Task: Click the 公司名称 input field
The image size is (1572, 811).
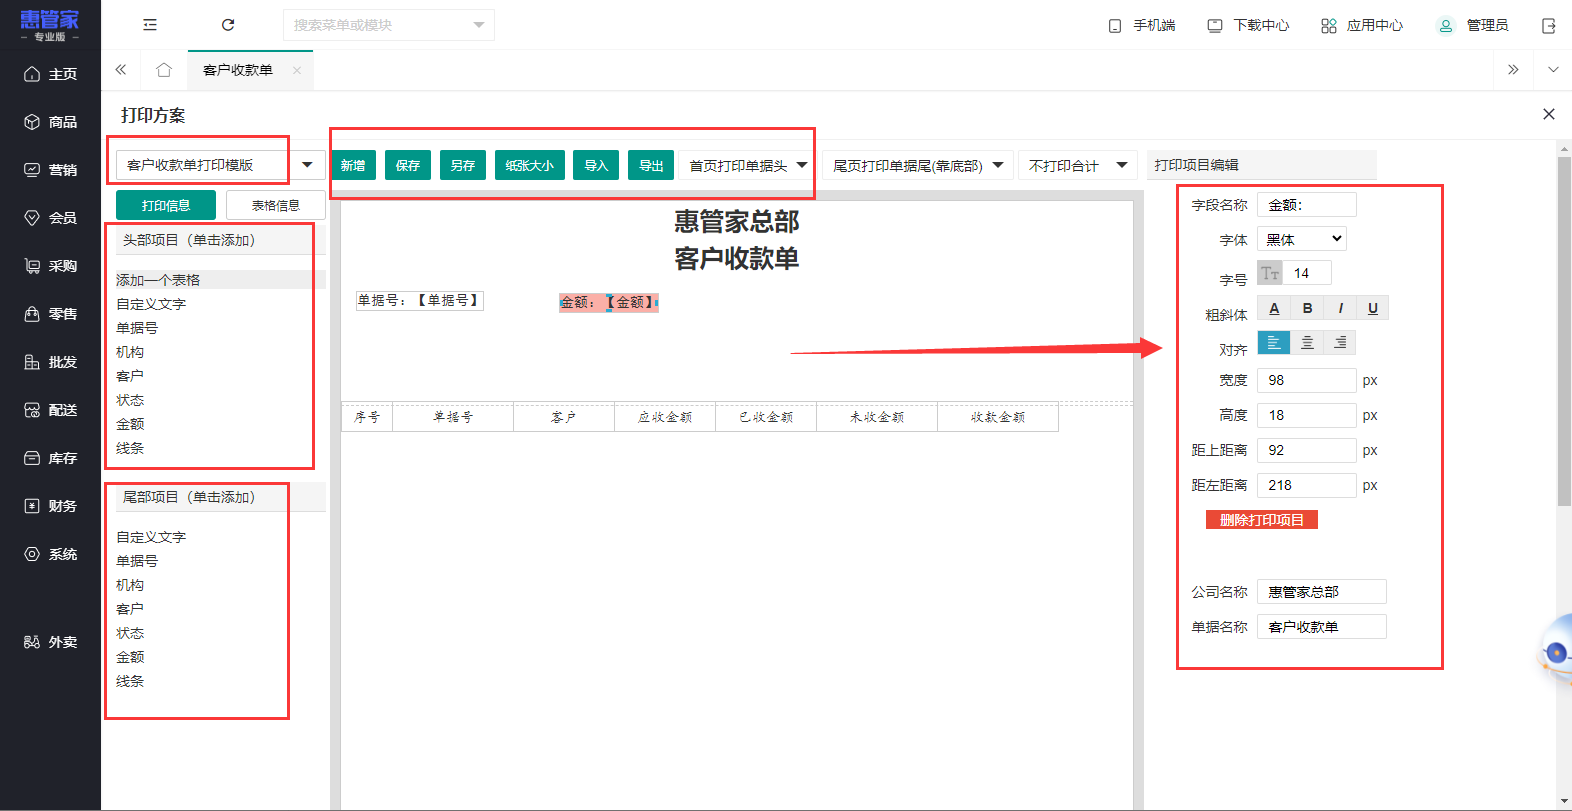Action: coord(1322,592)
